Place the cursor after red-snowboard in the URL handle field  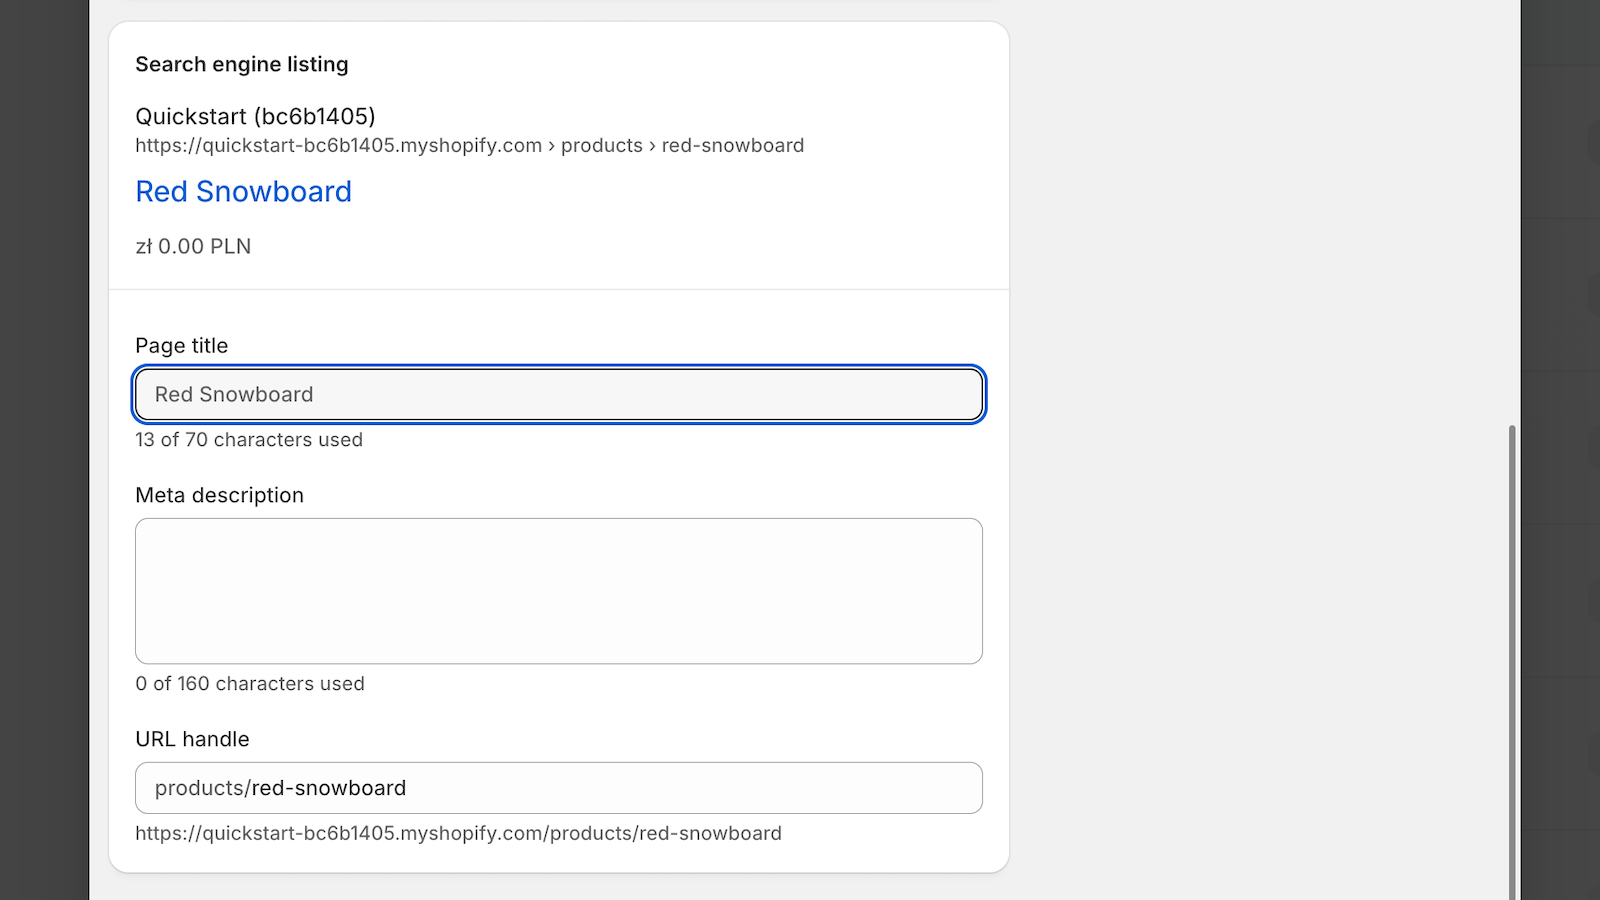(408, 788)
